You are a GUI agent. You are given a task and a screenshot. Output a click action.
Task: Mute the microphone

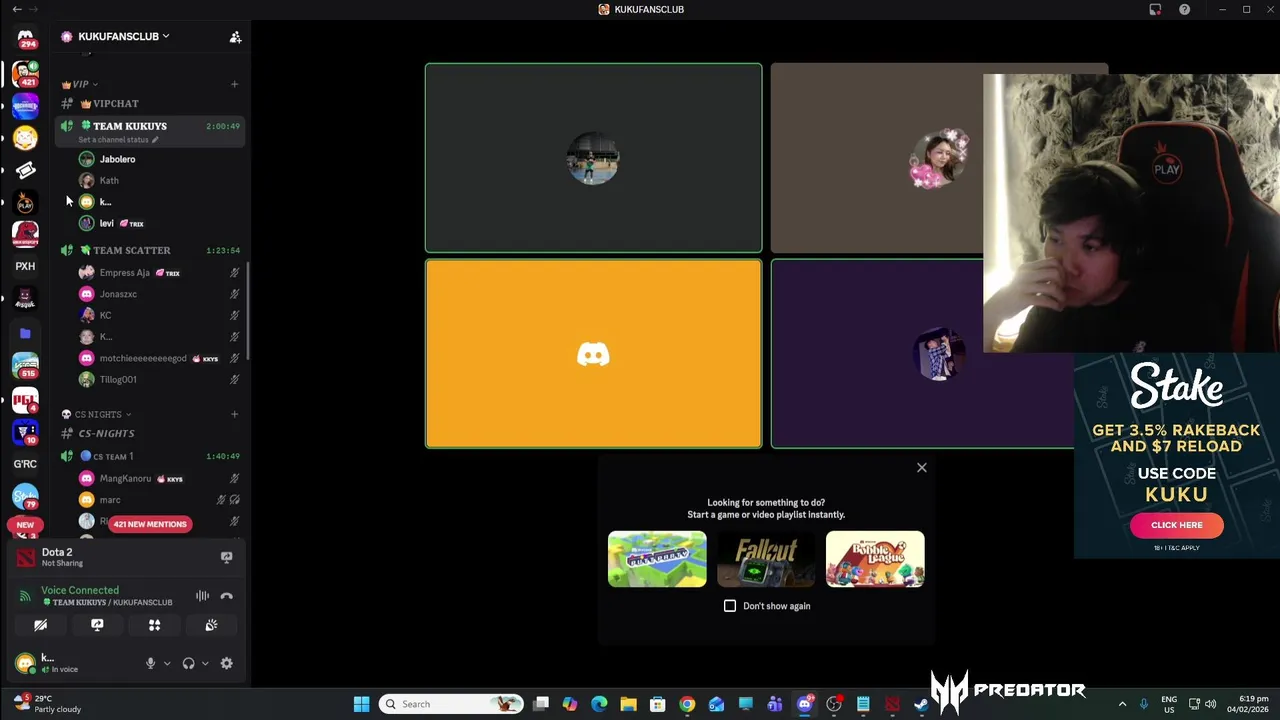150,663
